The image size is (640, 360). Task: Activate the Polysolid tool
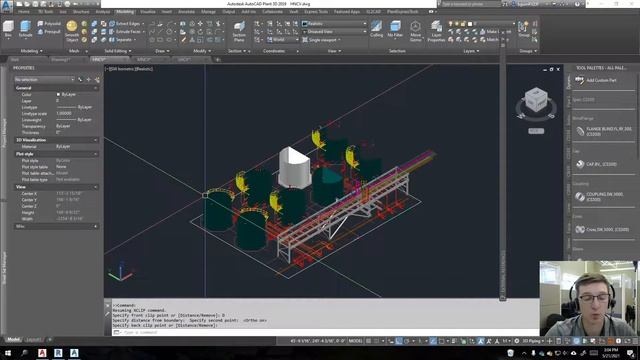[49, 24]
